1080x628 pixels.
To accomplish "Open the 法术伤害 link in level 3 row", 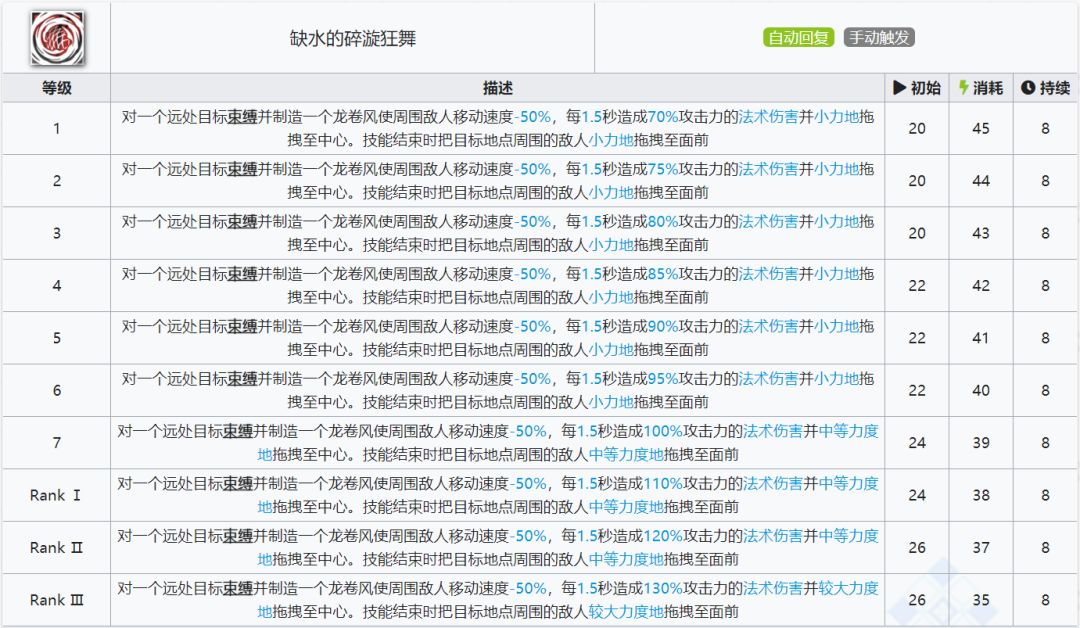I will tap(768, 221).
